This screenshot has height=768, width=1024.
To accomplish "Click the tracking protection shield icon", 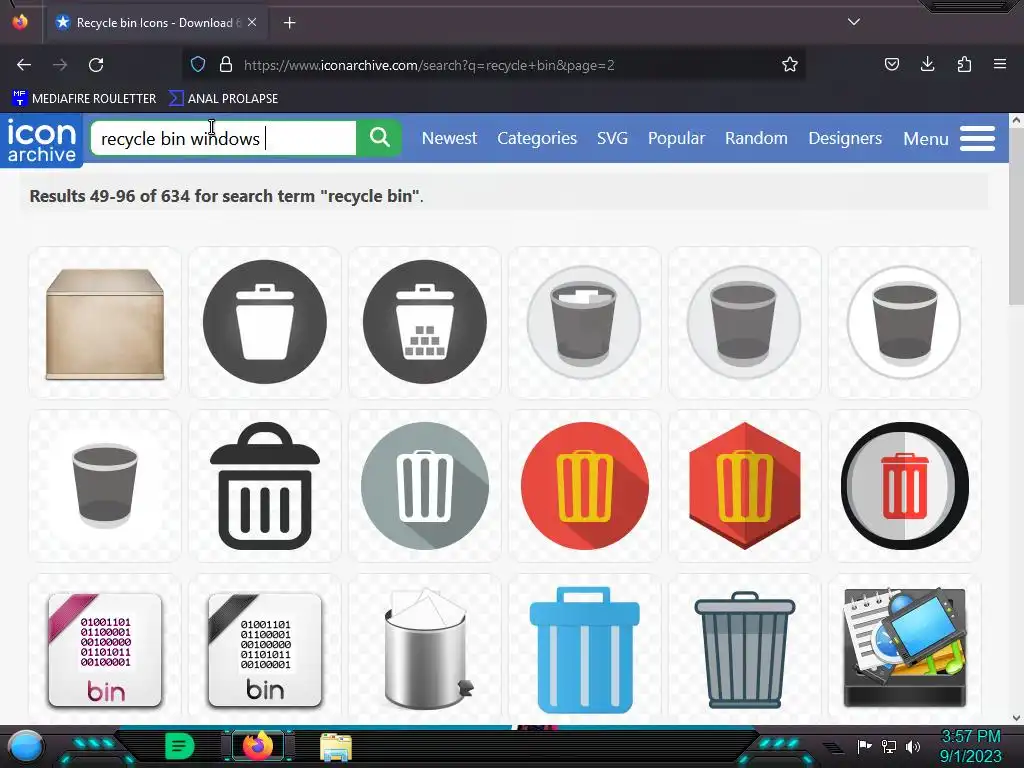I will coord(198,65).
